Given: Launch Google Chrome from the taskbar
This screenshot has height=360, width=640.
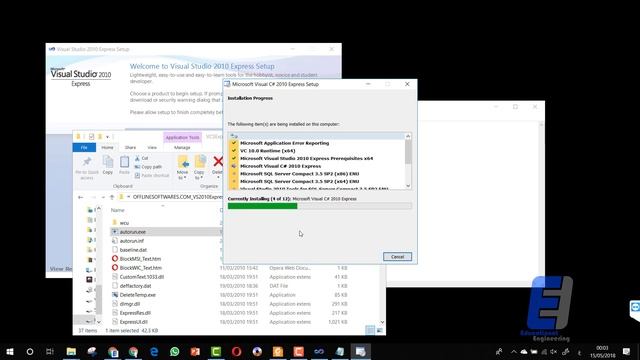Looking at the screenshot, I should pos(133,351).
